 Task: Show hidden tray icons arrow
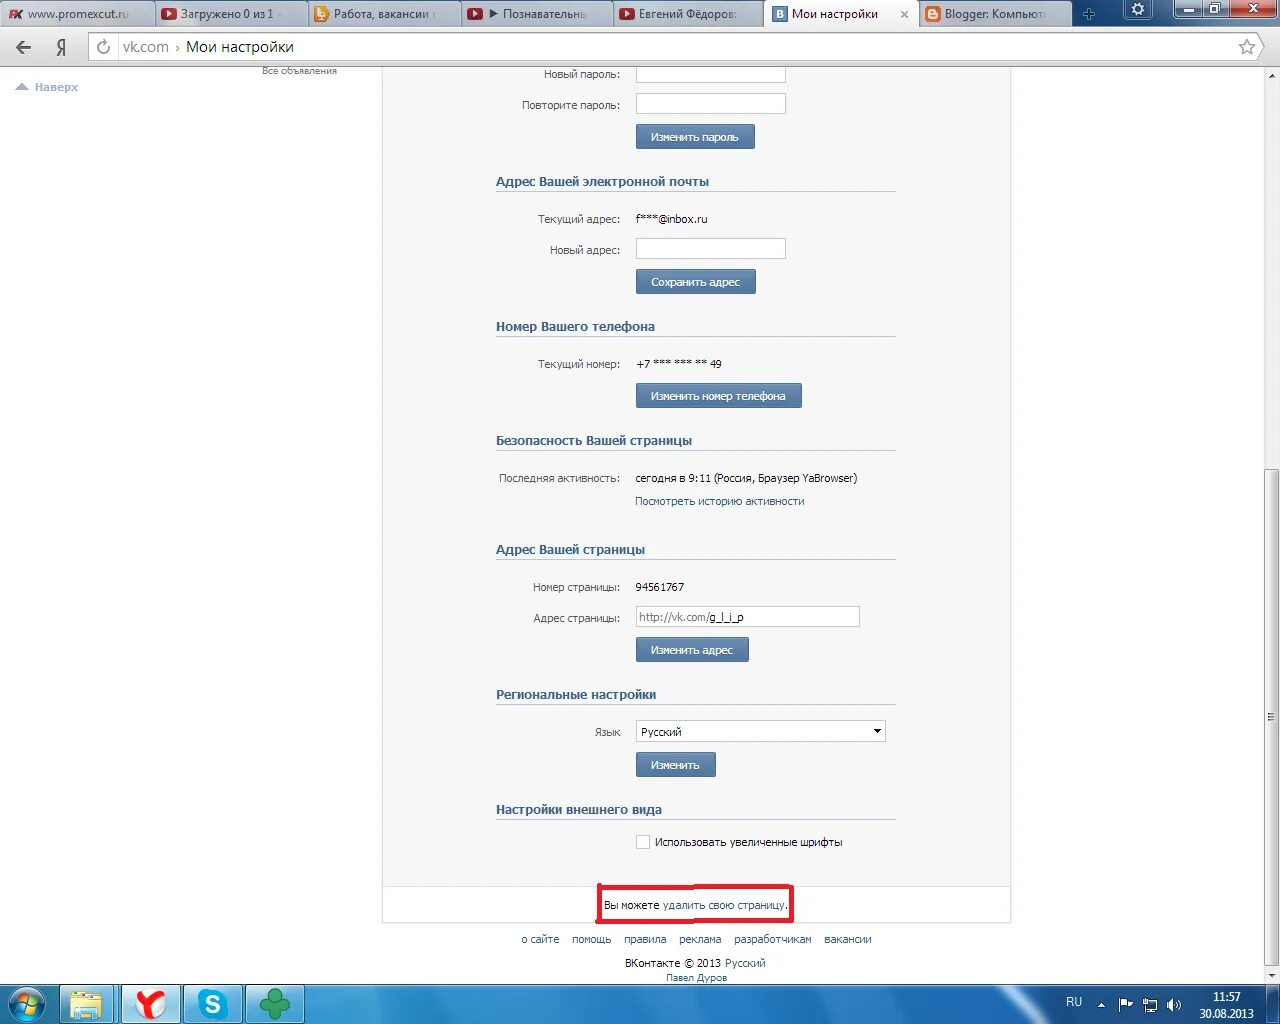1101,1005
